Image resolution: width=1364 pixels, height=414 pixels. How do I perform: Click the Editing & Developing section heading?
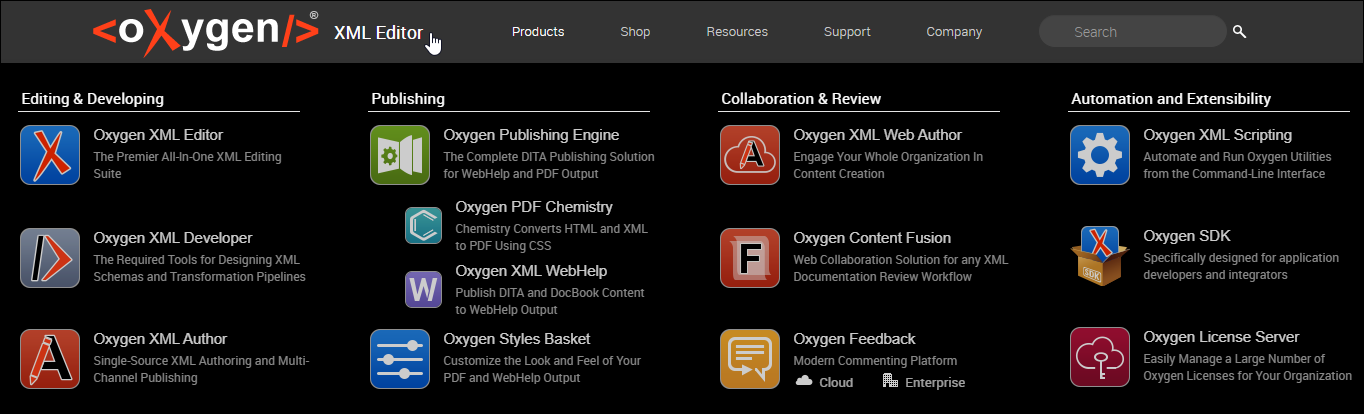92,99
